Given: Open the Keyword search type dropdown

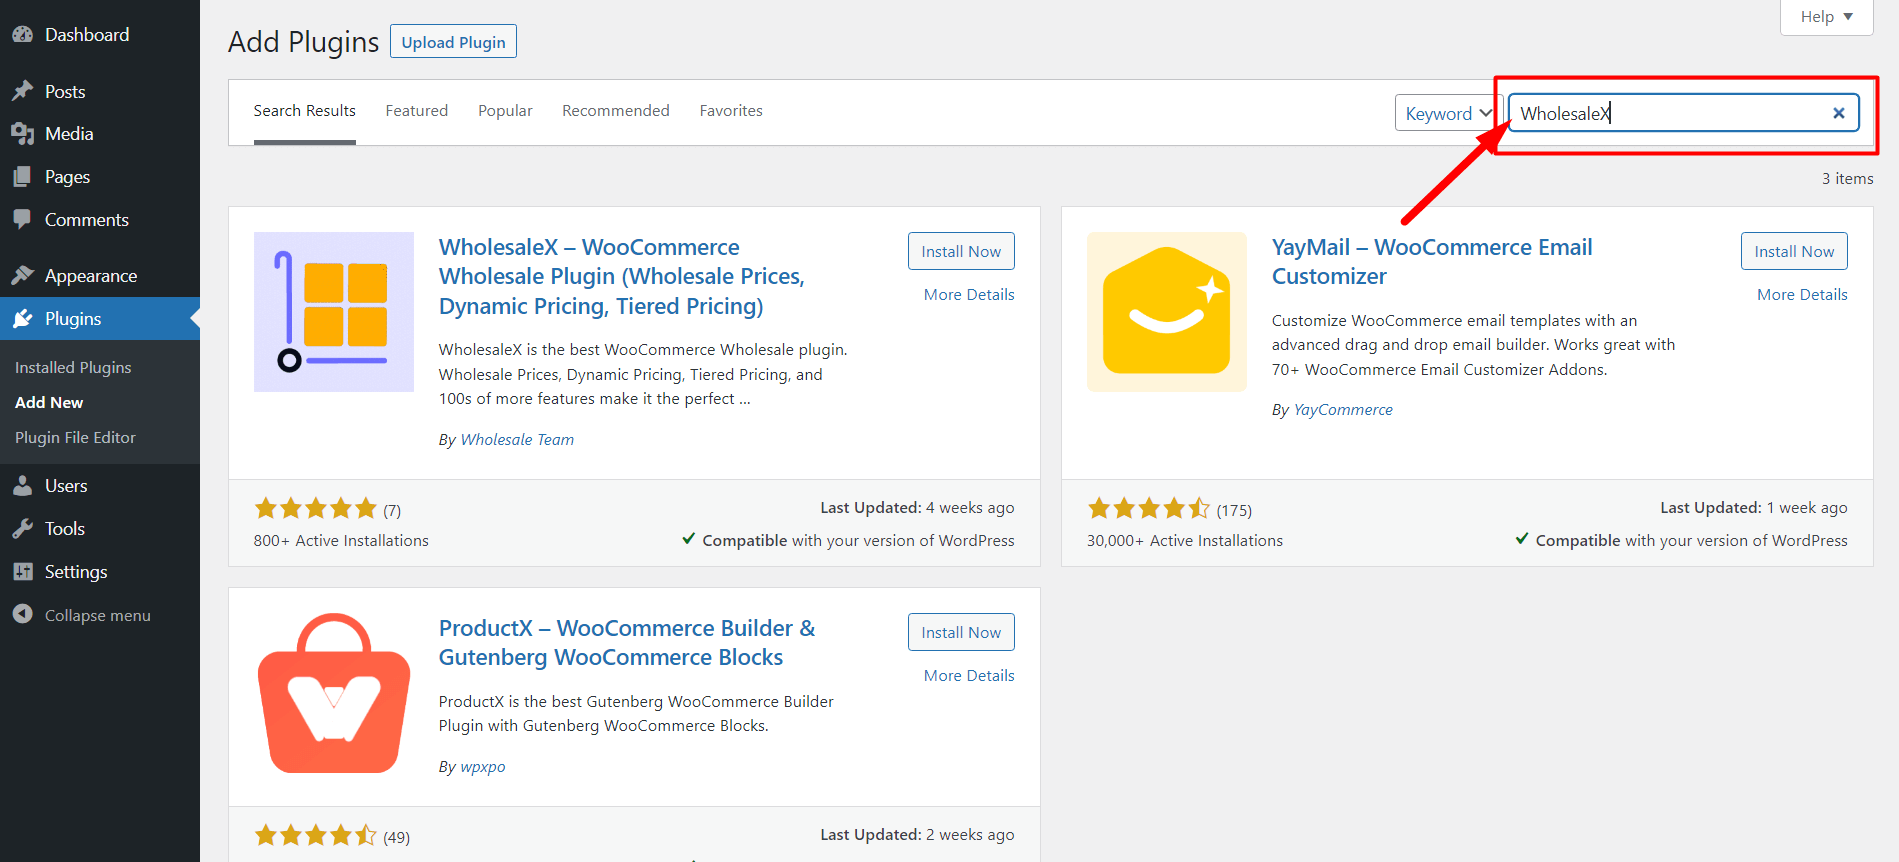Looking at the screenshot, I should point(1447,113).
